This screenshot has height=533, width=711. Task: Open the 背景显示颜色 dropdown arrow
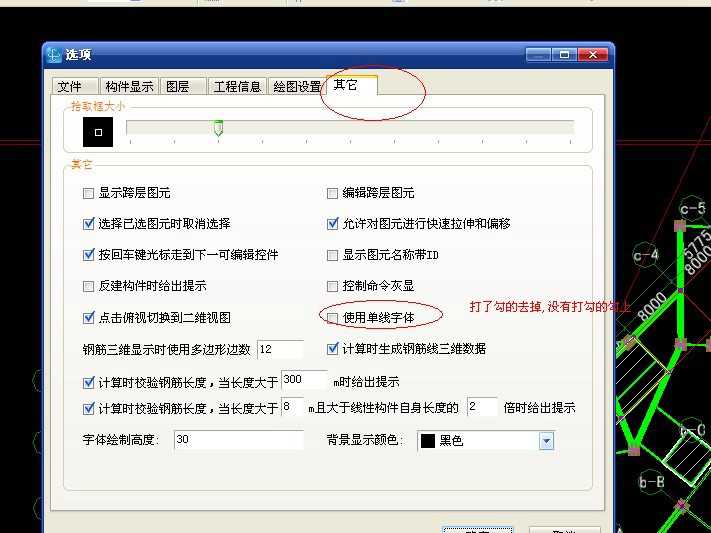546,441
